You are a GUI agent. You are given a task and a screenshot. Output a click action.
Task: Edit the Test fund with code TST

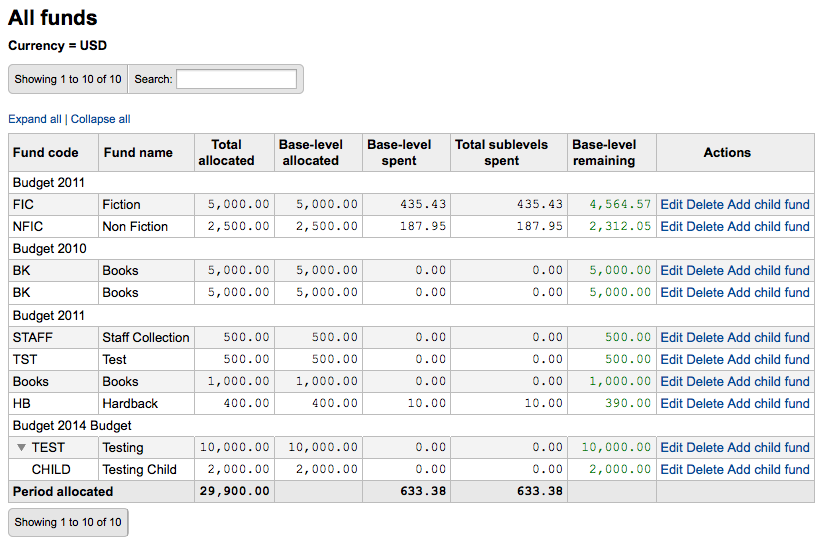click(671, 359)
